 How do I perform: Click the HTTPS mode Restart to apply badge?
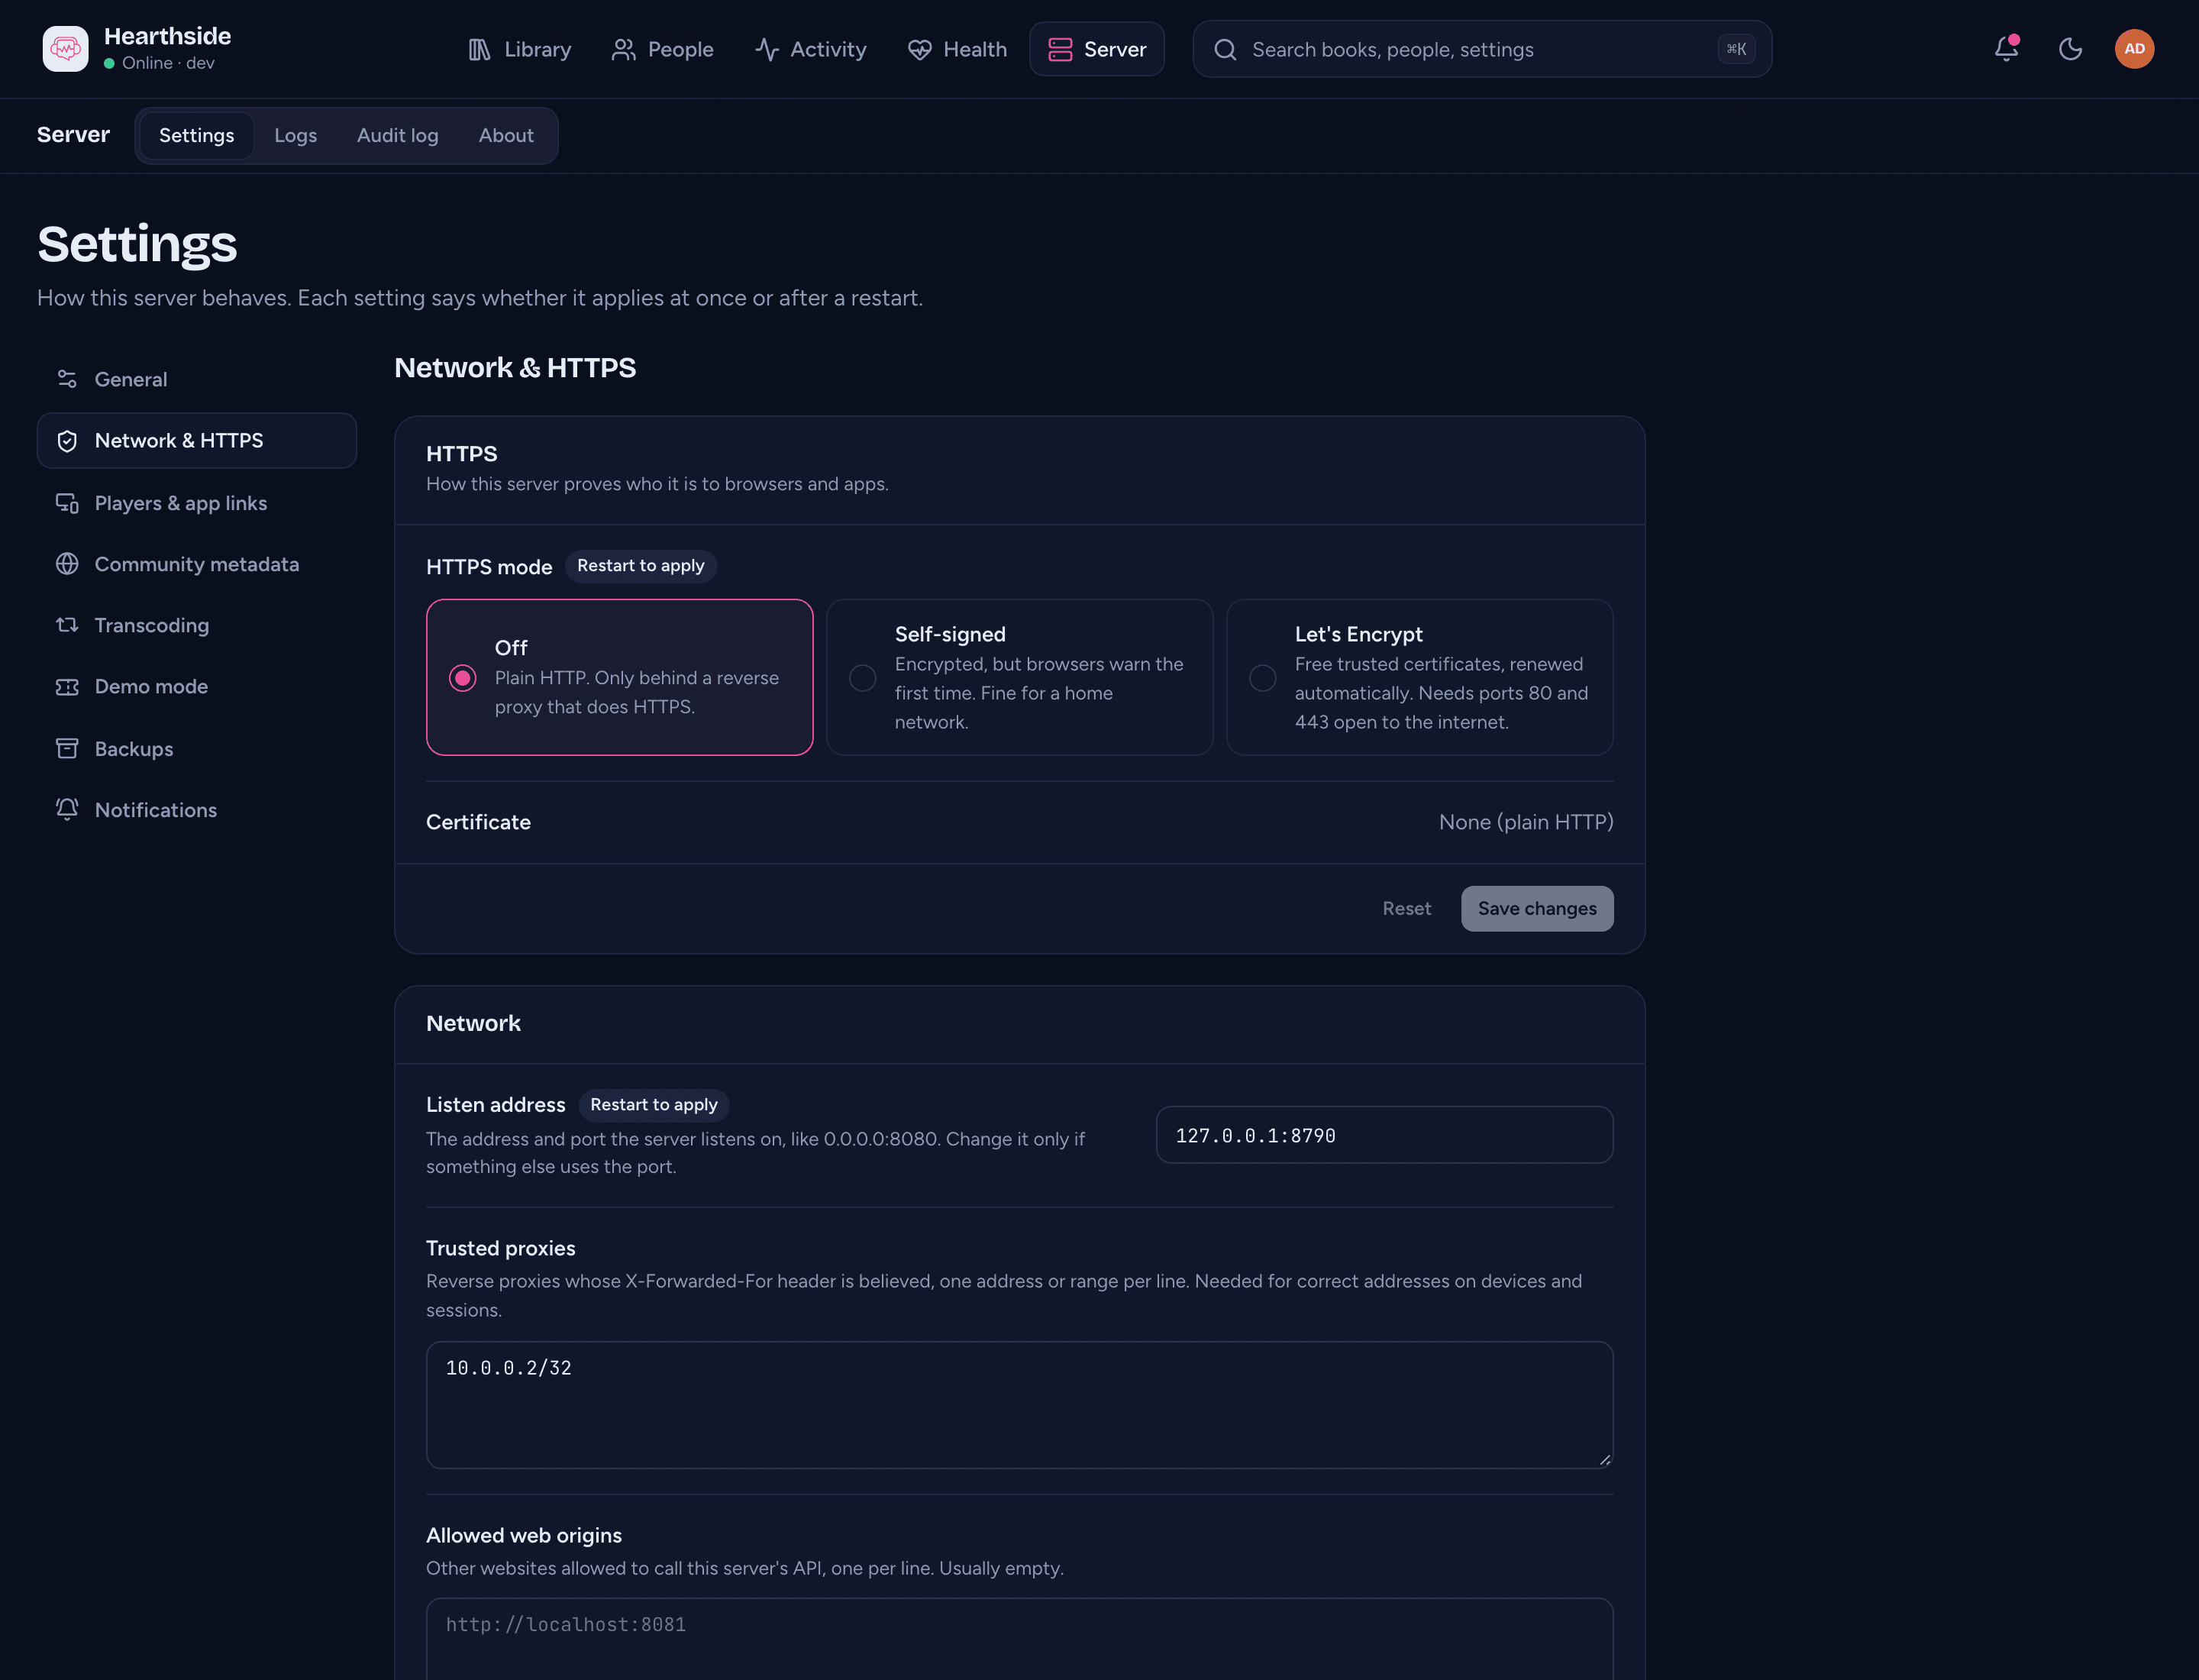pos(641,566)
